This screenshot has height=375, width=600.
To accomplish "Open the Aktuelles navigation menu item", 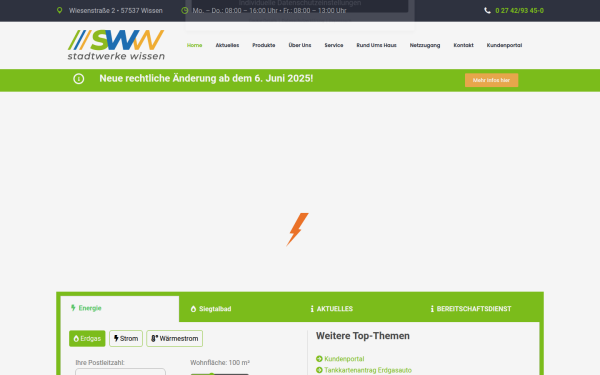I will (227, 45).
